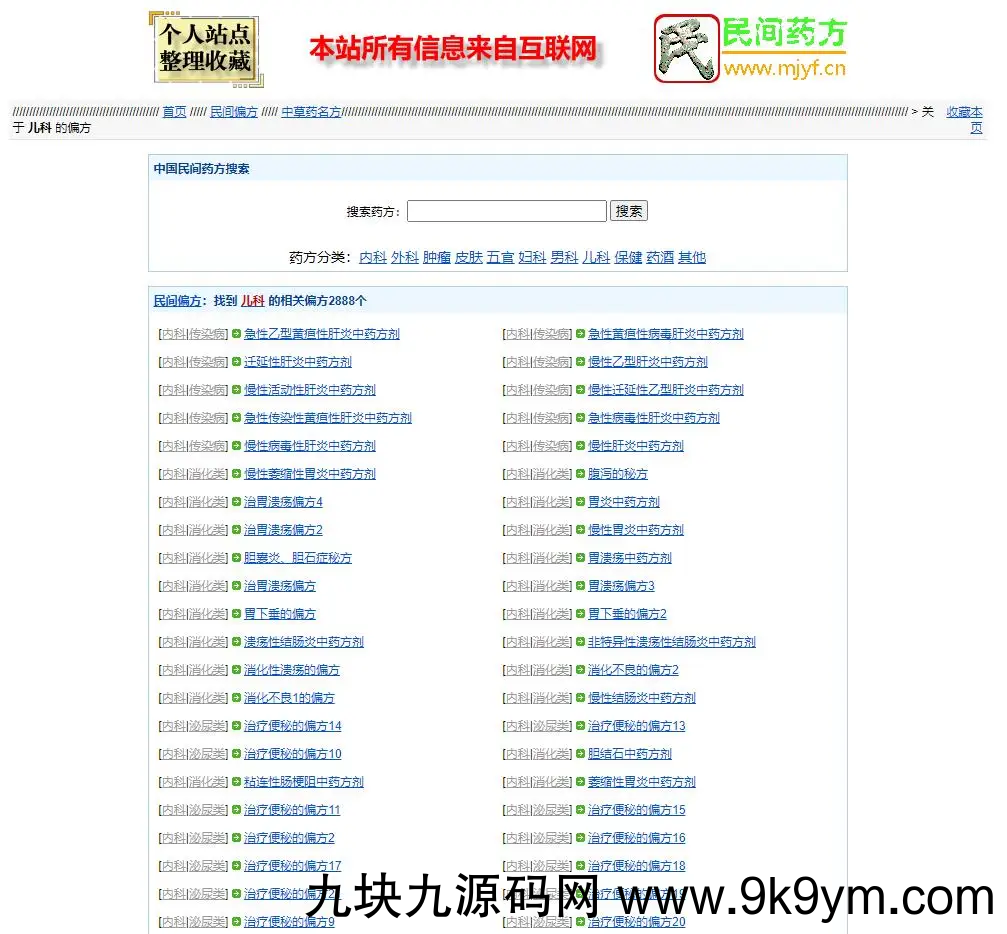
Task: Select the 妇科 prescription category
Action: point(532,257)
